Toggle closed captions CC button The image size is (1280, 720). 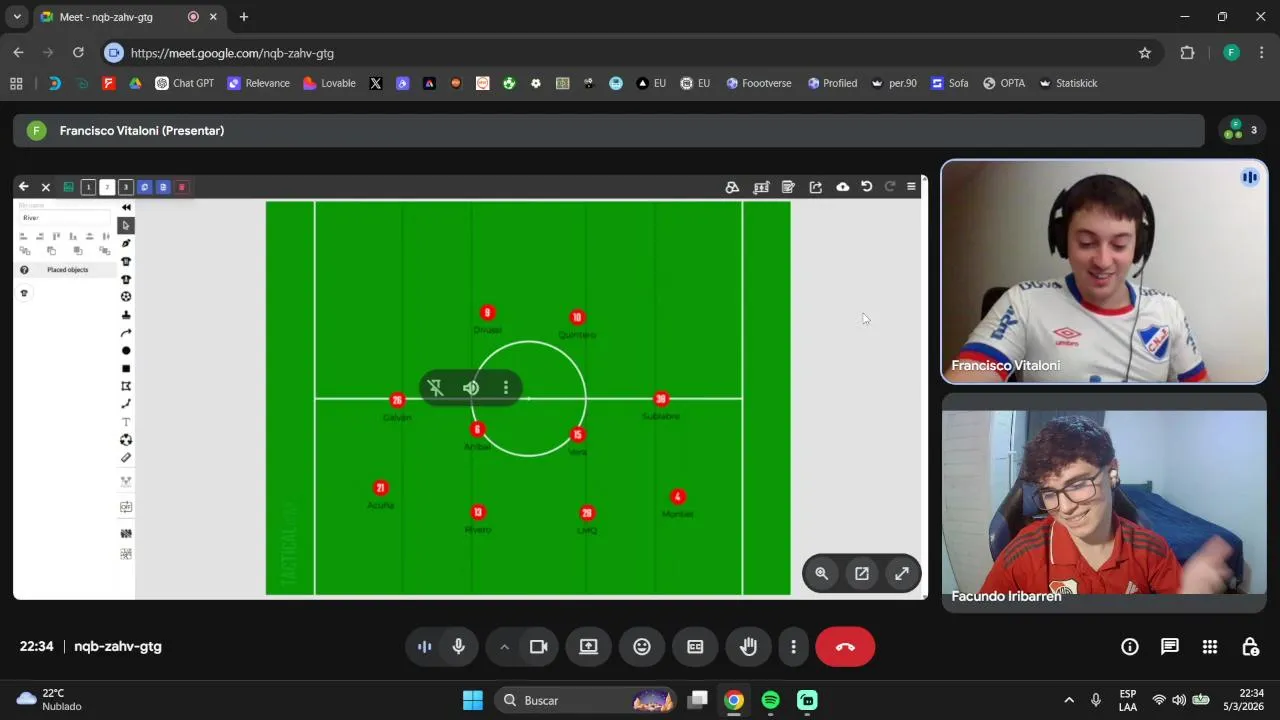[695, 647]
